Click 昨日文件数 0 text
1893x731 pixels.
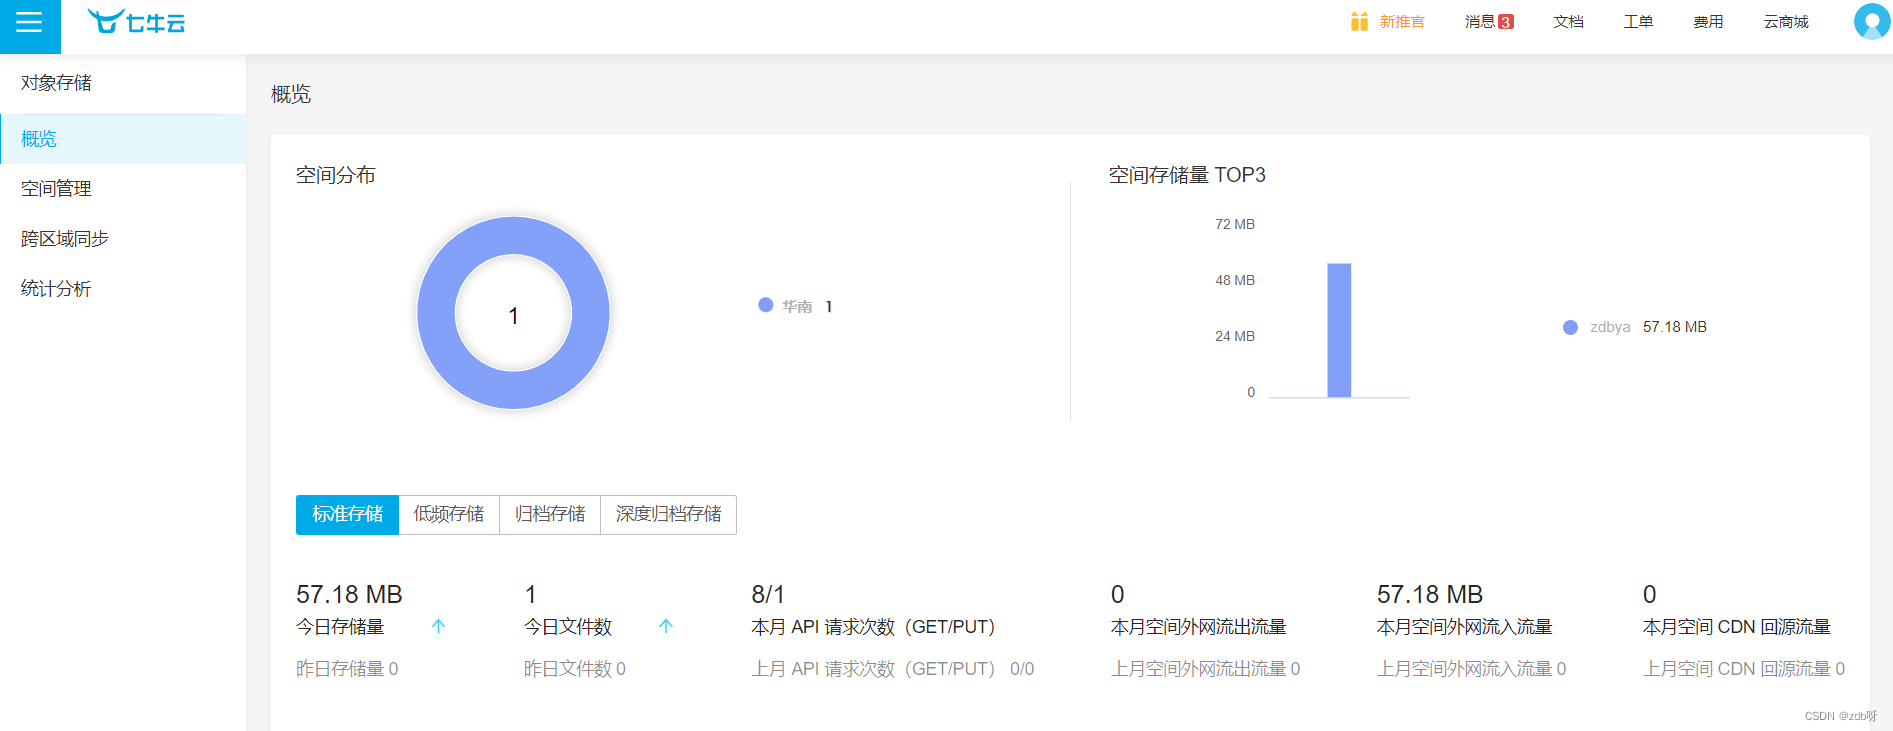[x=575, y=669]
